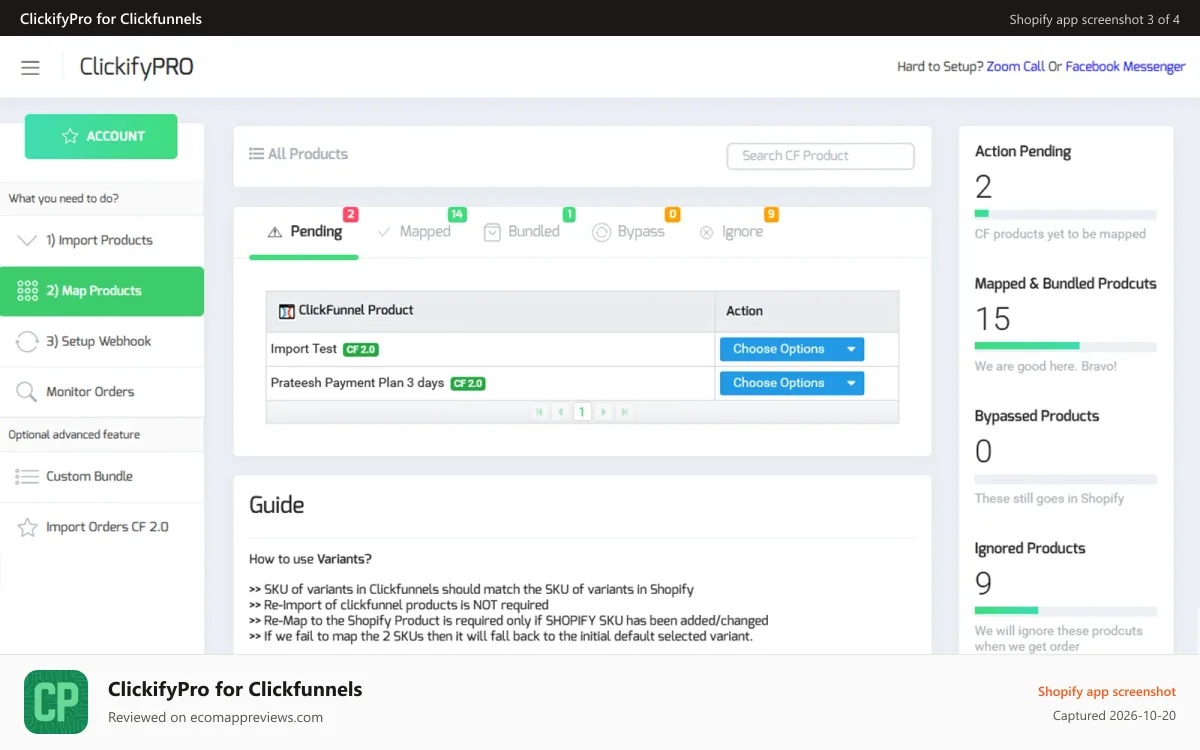Switch to the Ignore tab
This screenshot has height=750, width=1200.
coord(730,232)
